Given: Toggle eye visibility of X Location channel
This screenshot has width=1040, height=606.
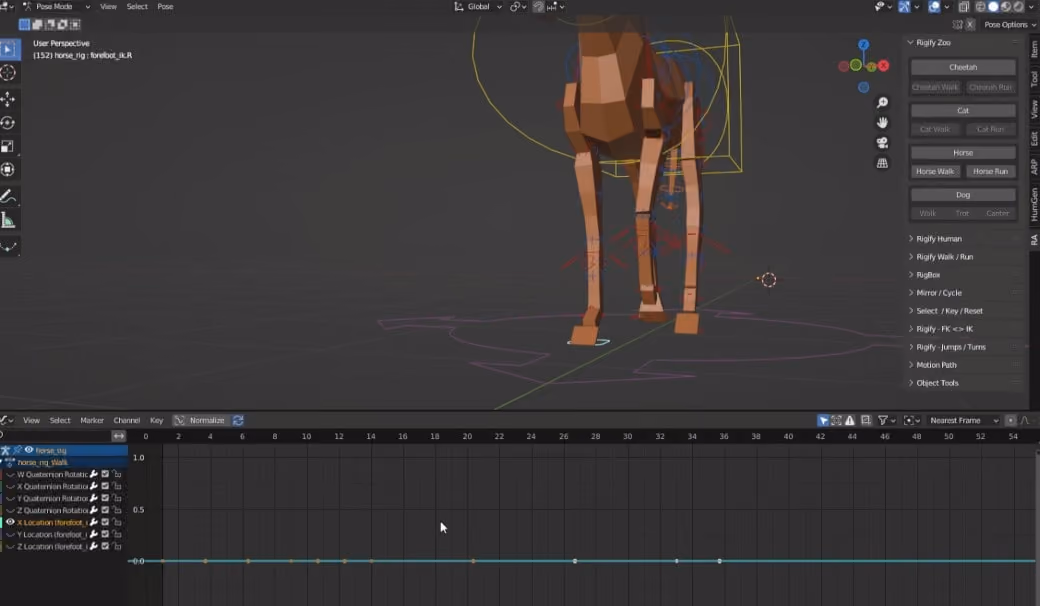Looking at the screenshot, I should [x=10, y=522].
